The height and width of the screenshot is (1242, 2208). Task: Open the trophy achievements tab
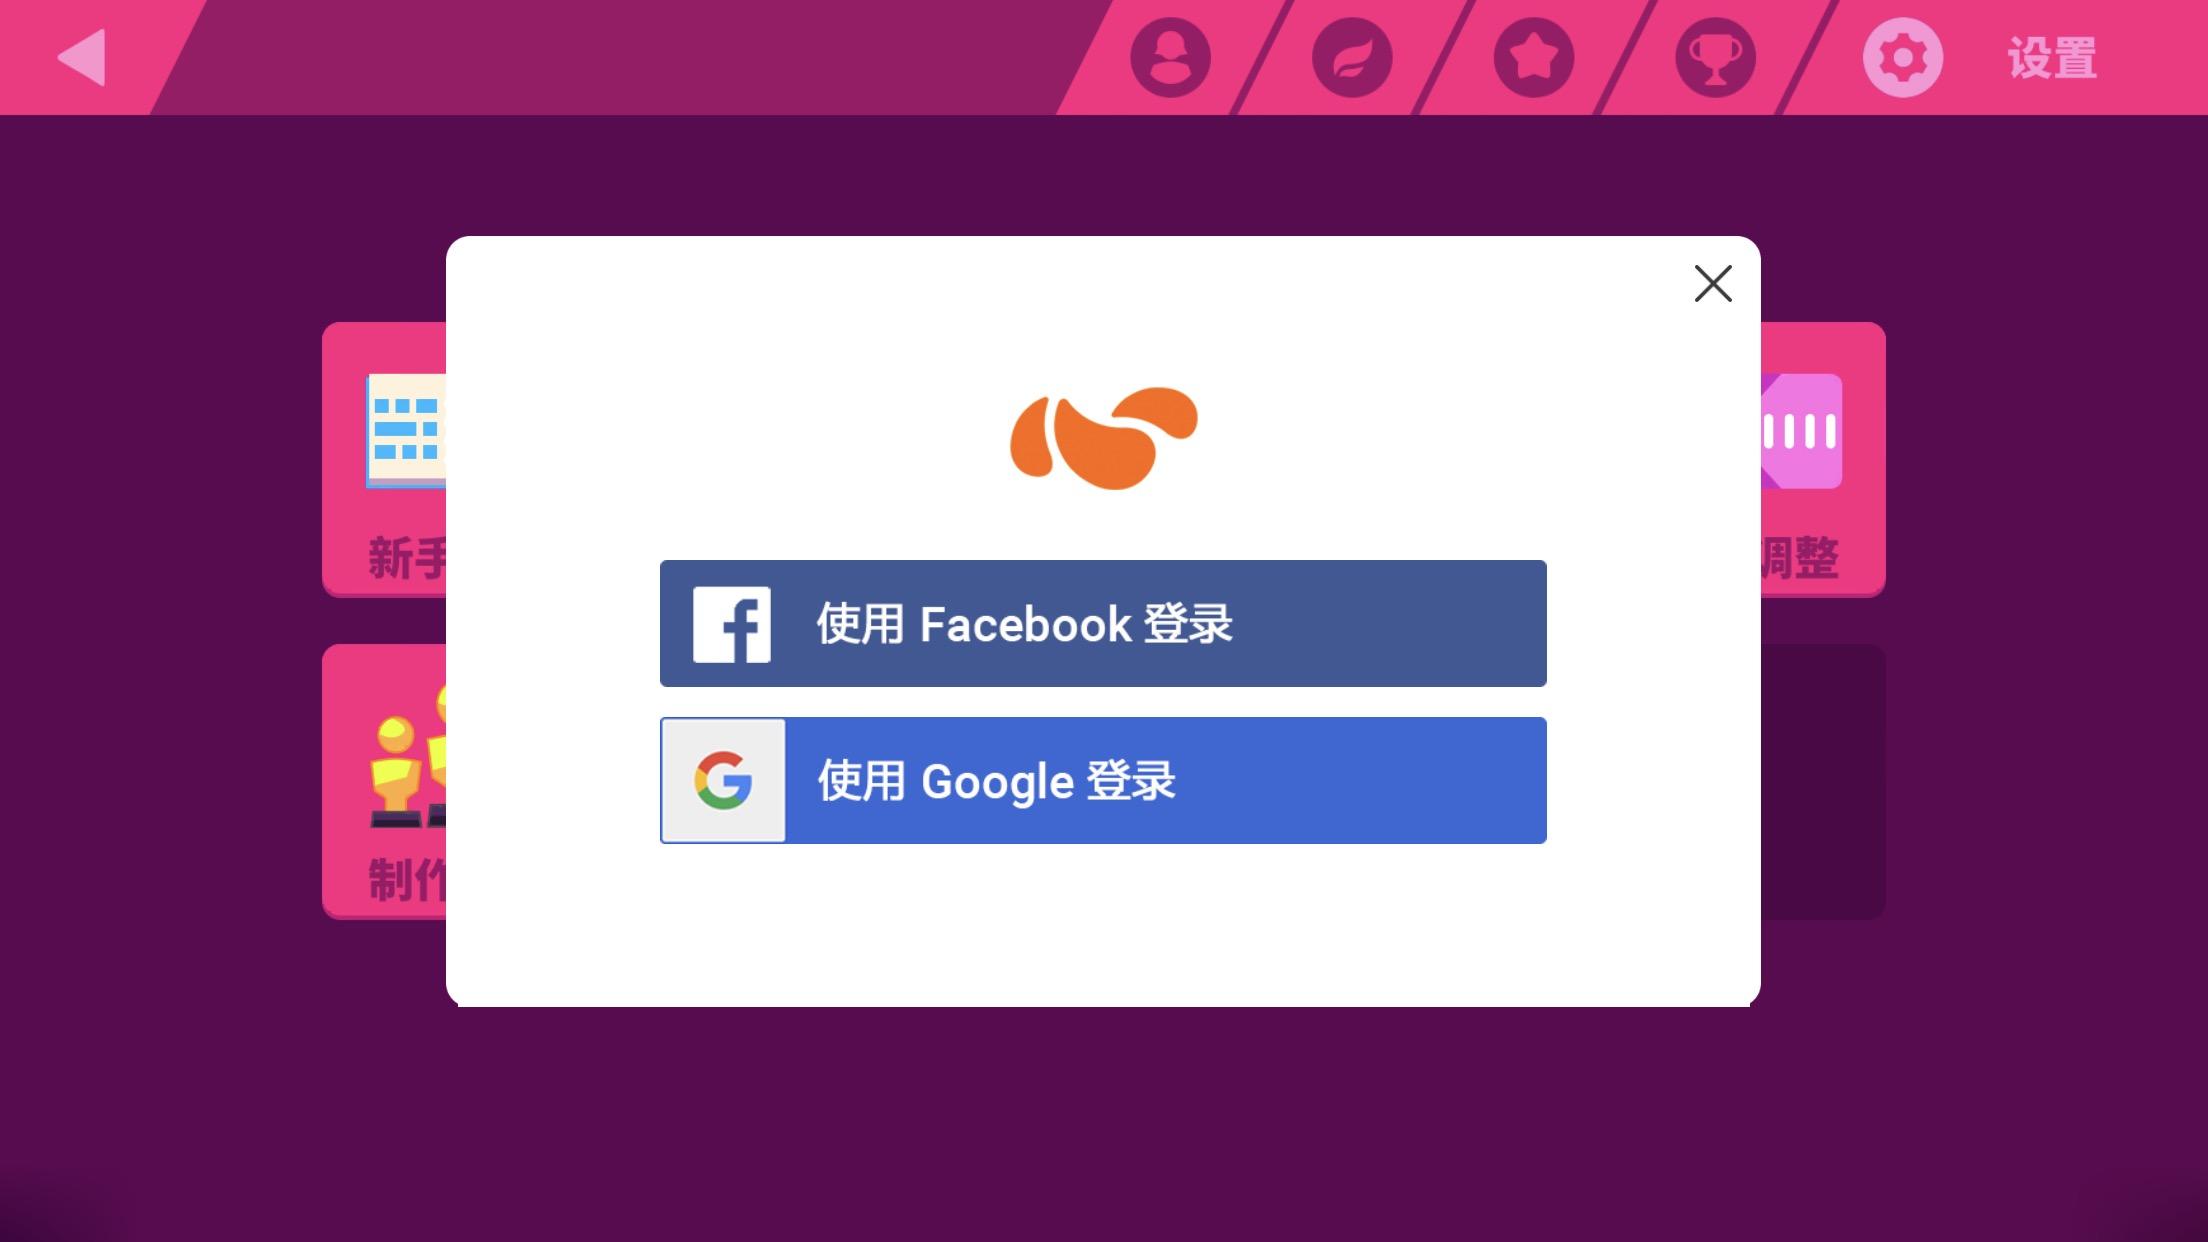tap(1715, 57)
